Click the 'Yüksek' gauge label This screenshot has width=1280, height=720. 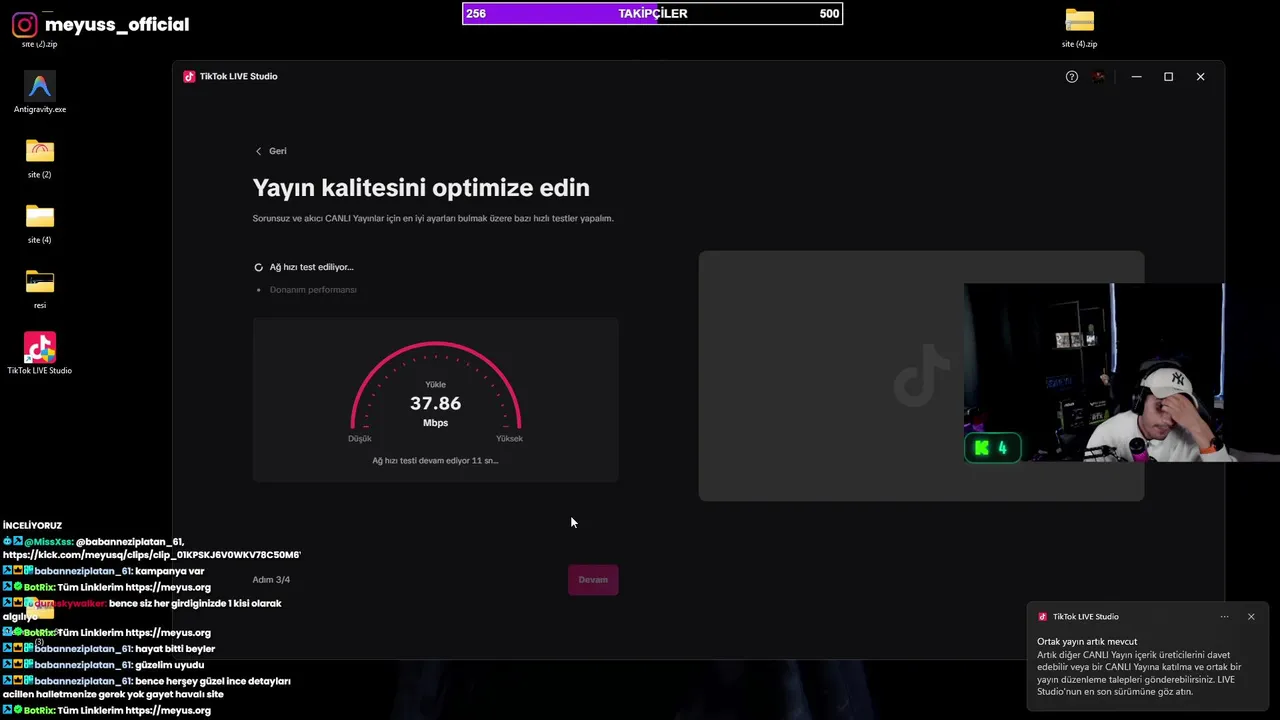pos(509,439)
